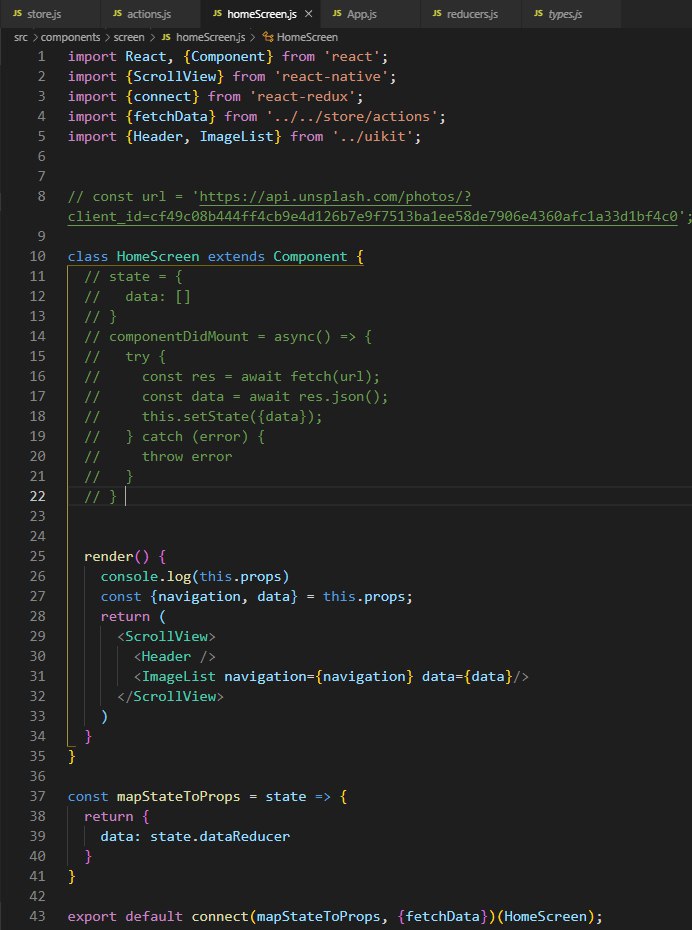Viewport: 692px width, 930px height.
Task: Click 'console' on line 26
Action: point(129,577)
